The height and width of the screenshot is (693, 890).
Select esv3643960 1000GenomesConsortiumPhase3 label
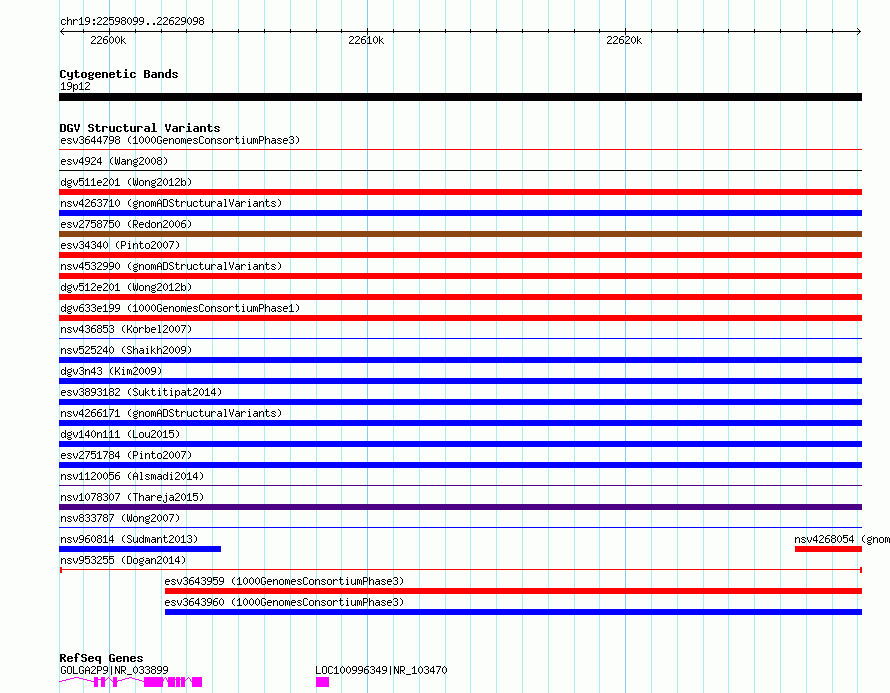[284, 602]
